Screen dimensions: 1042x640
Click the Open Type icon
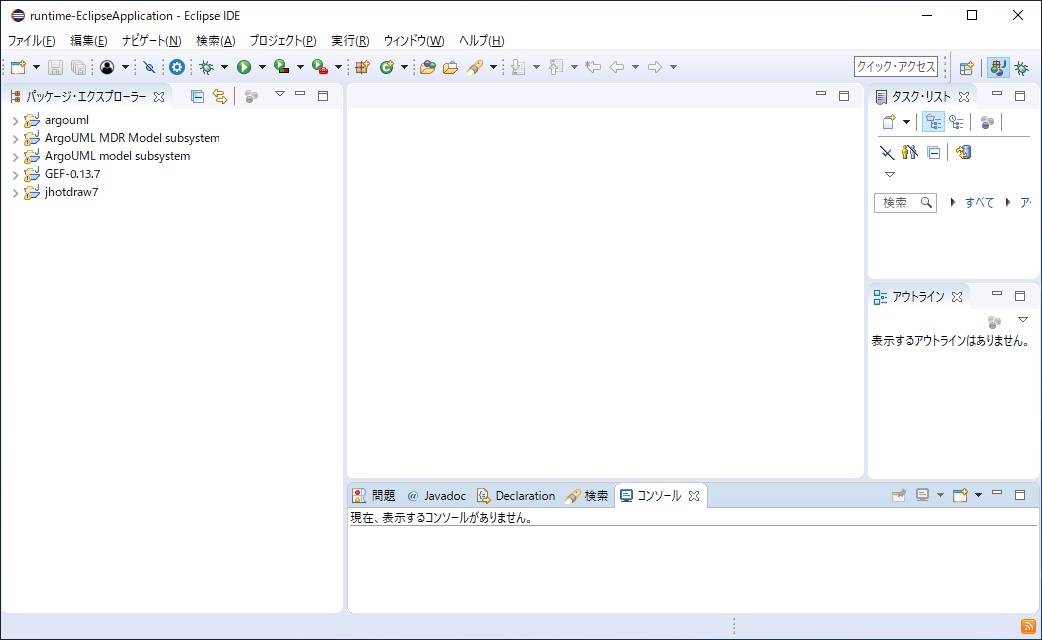428,67
